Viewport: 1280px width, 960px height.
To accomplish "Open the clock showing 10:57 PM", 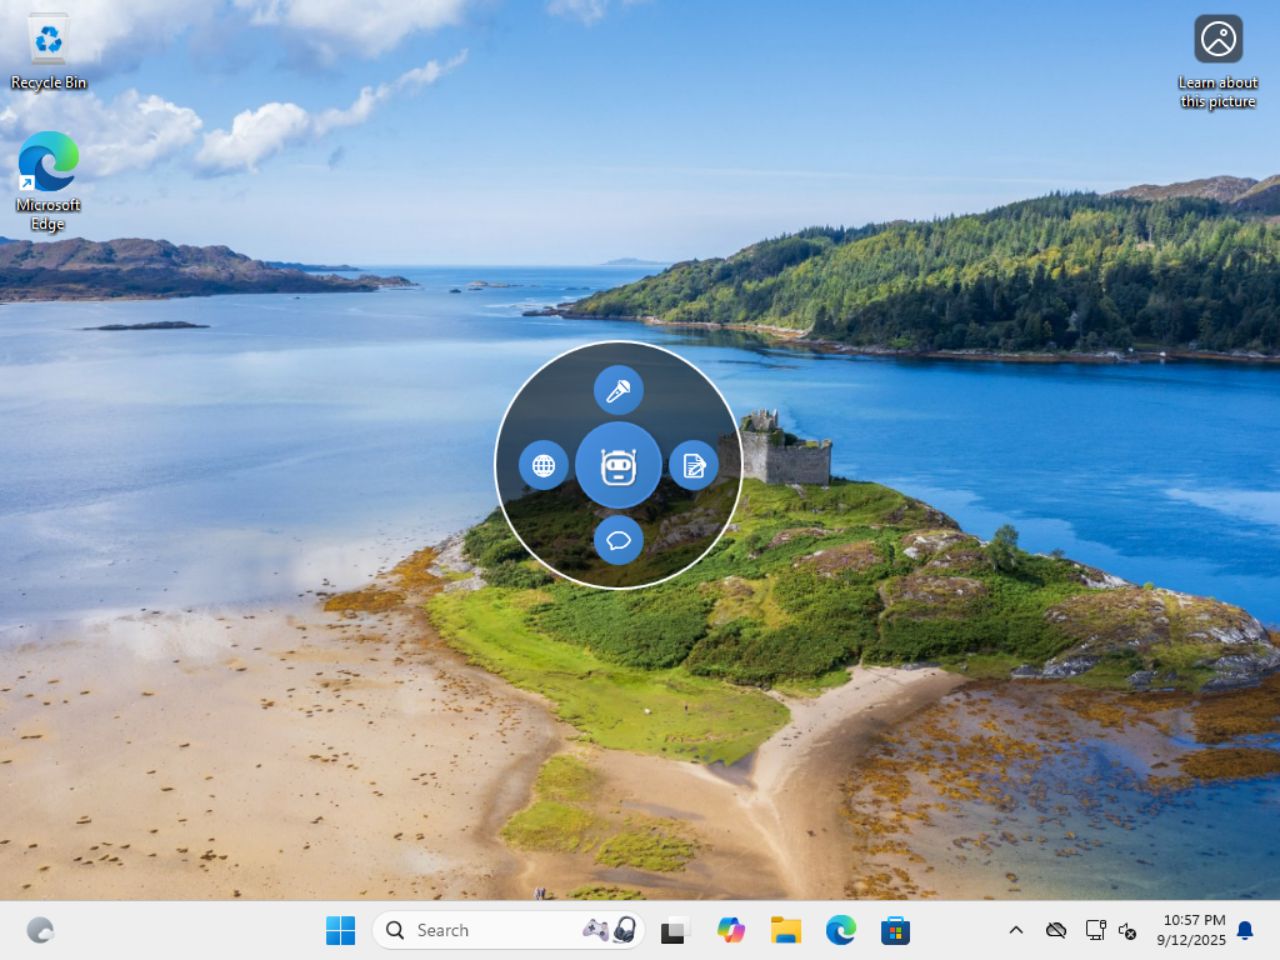I will (1191, 930).
